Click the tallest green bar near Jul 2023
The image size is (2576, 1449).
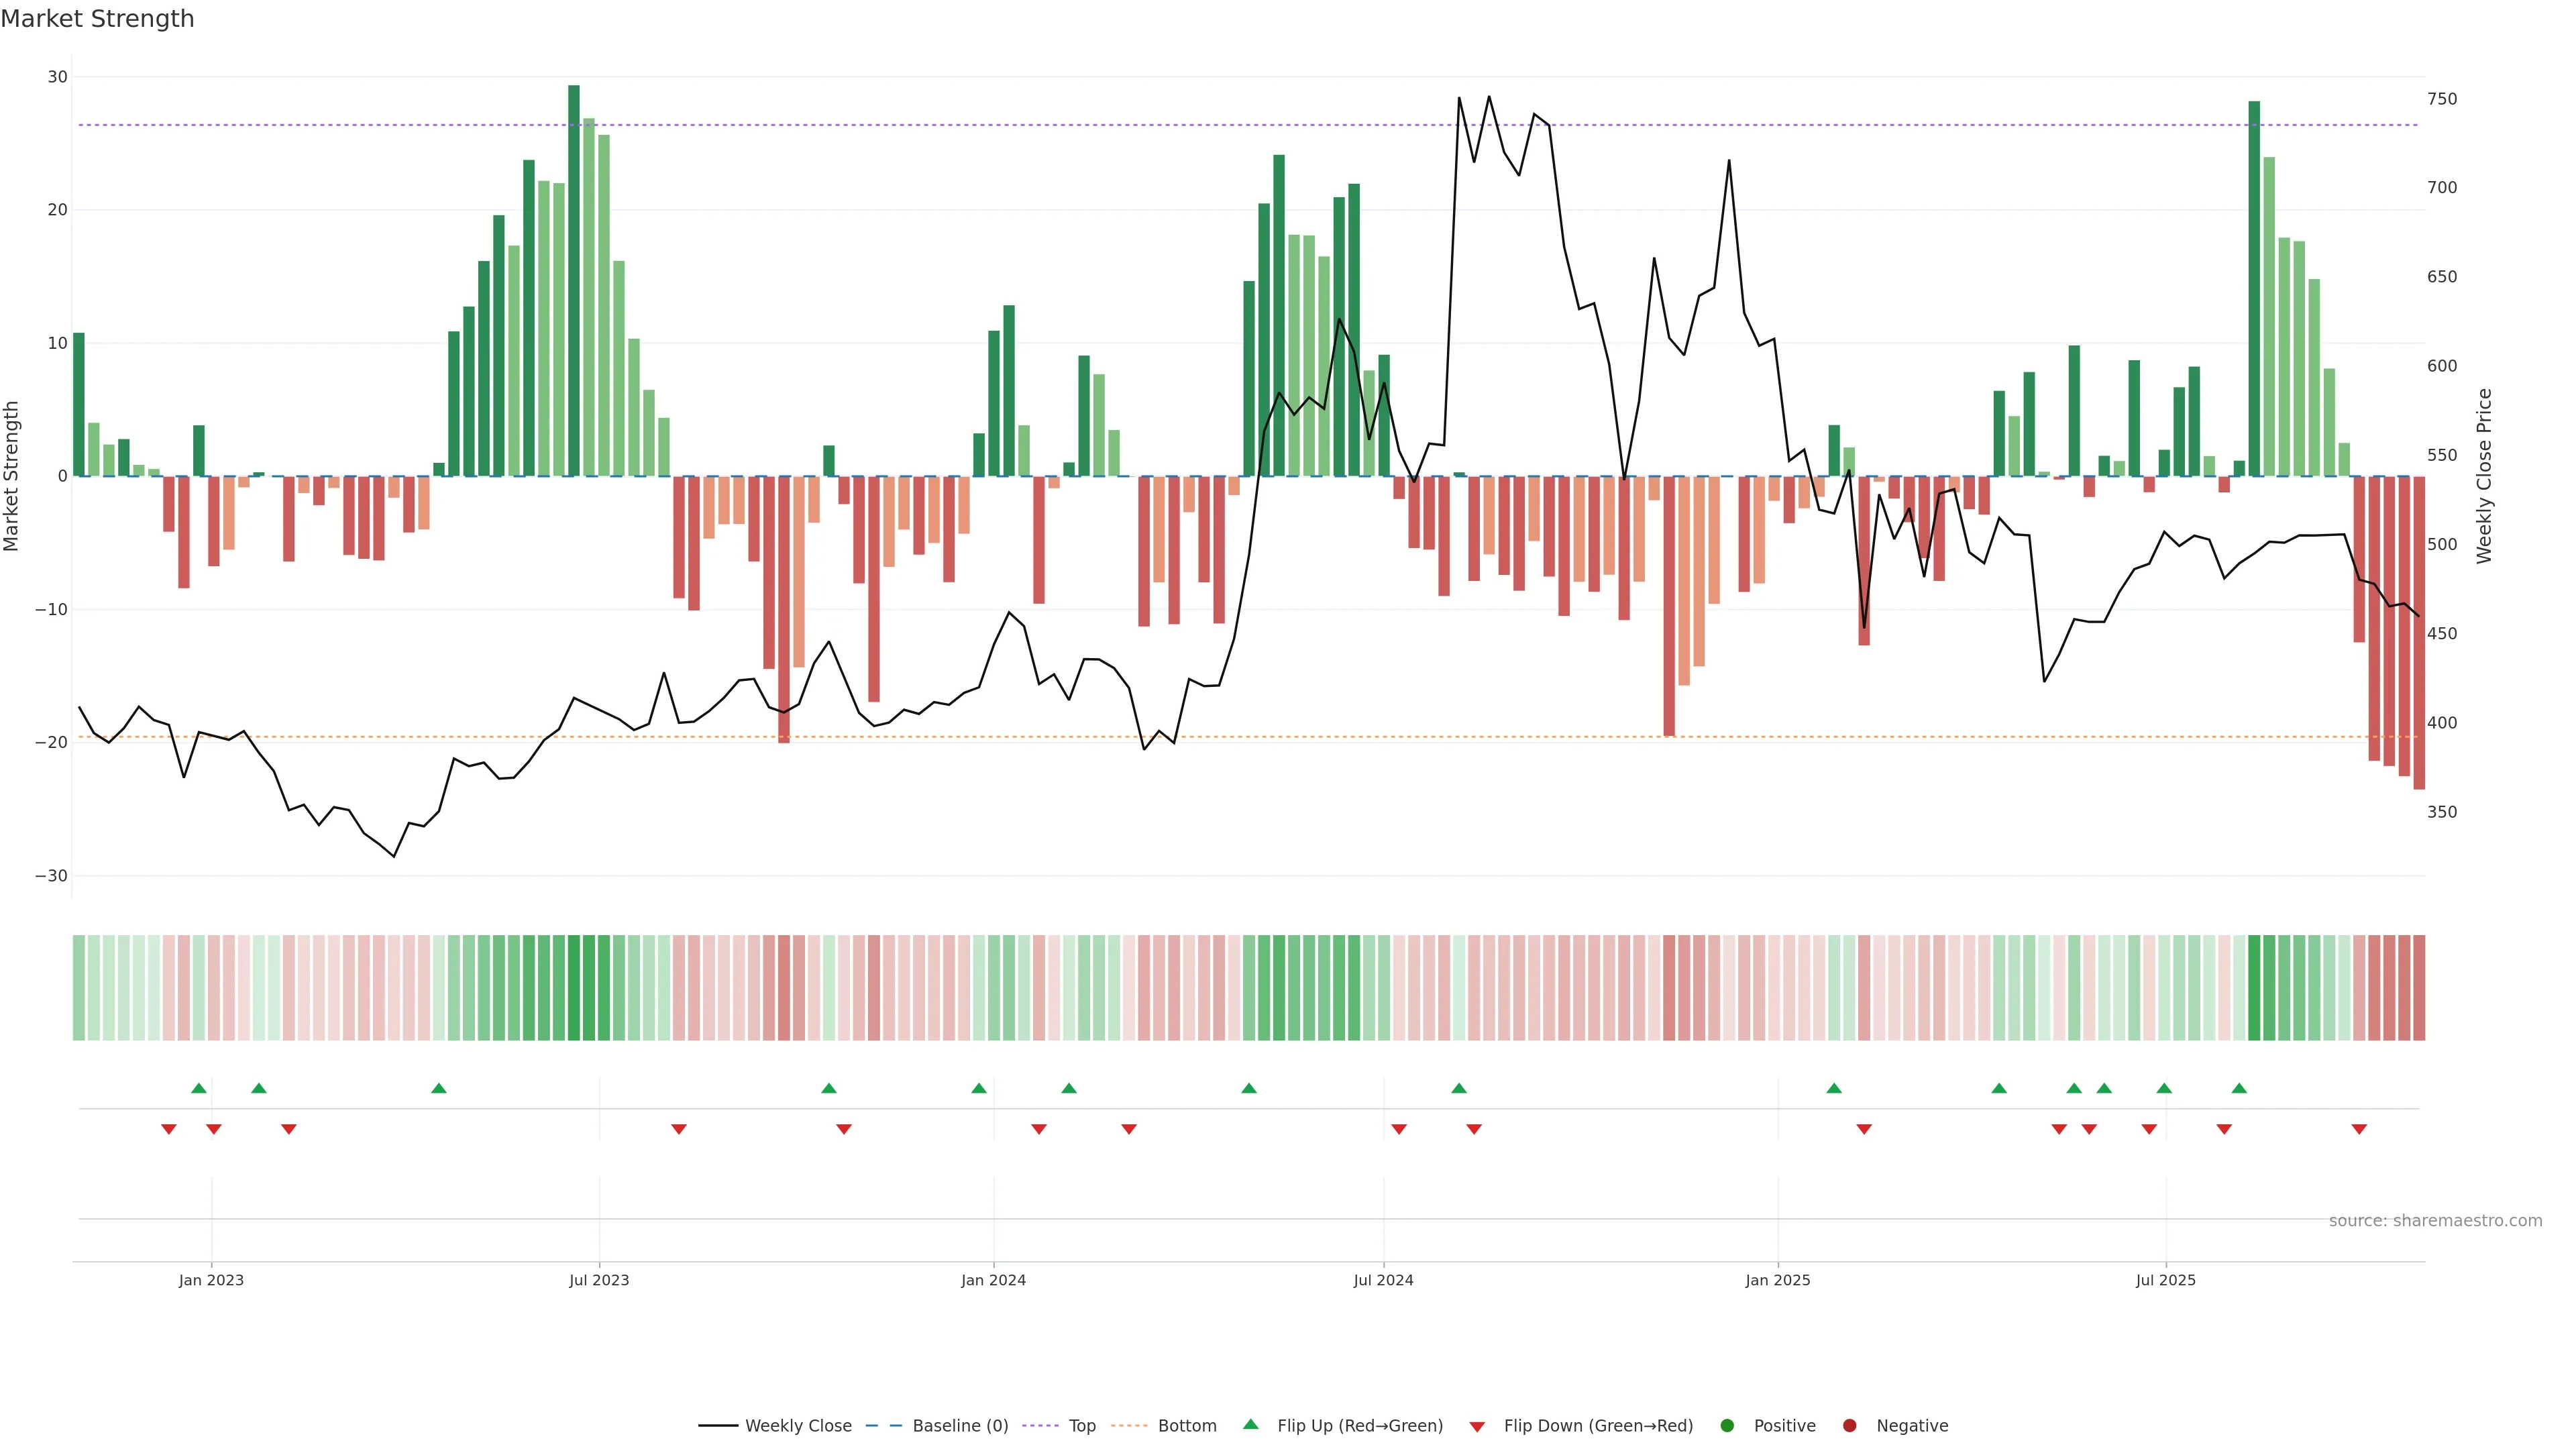click(574, 280)
